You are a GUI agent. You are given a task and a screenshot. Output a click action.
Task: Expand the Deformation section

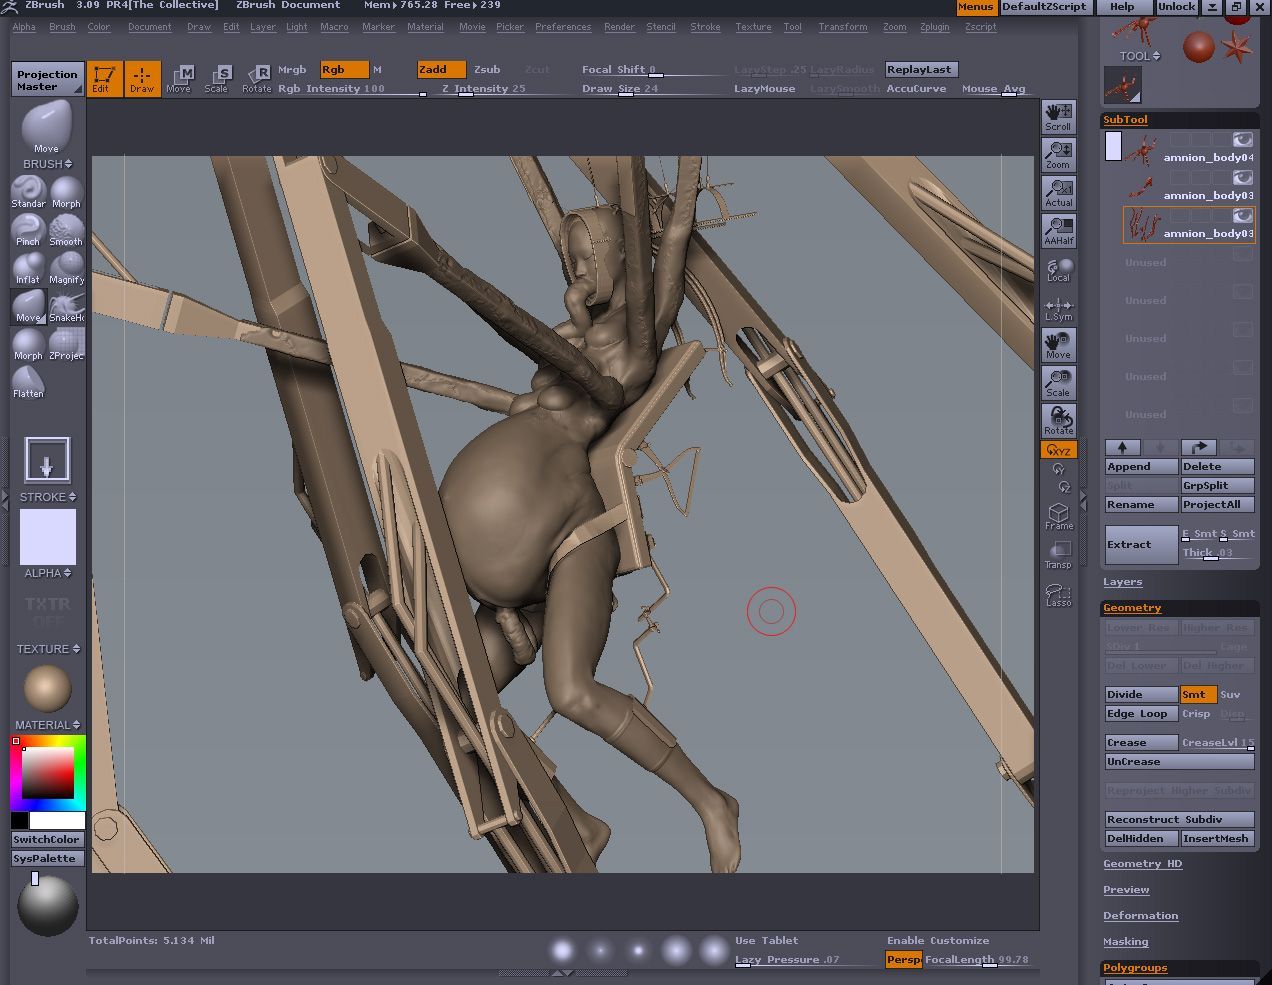pos(1140,916)
